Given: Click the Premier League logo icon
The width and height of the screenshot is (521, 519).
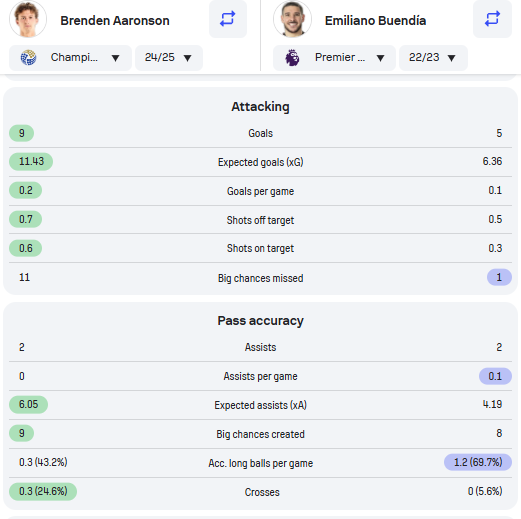Looking at the screenshot, I should click(292, 58).
